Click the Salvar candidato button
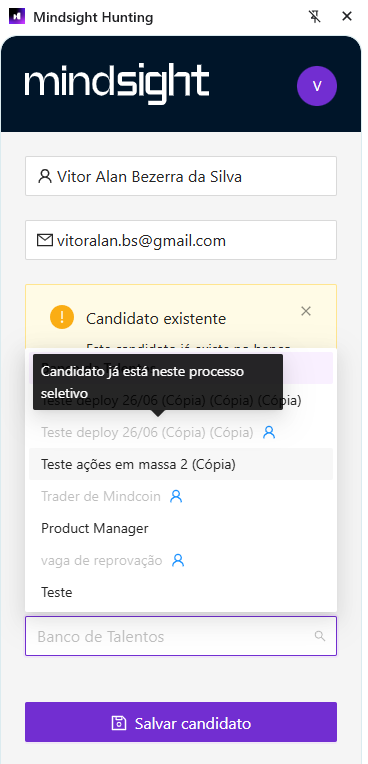This screenshot has width=368, height=764. (x=181, y=722)
